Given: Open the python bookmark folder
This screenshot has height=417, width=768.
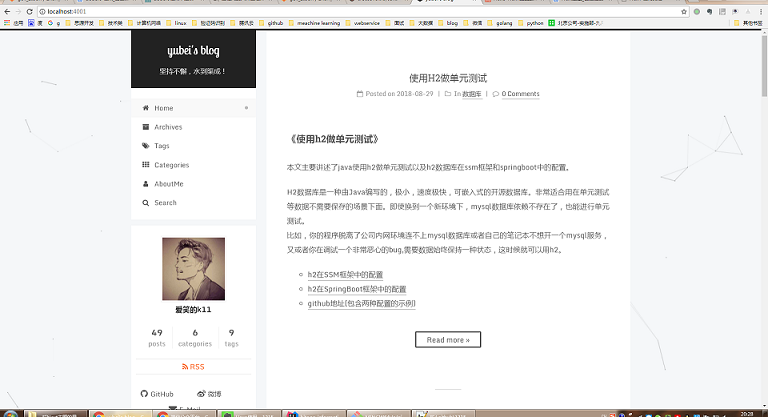Looking at the screenshot, I should [530, 23].
